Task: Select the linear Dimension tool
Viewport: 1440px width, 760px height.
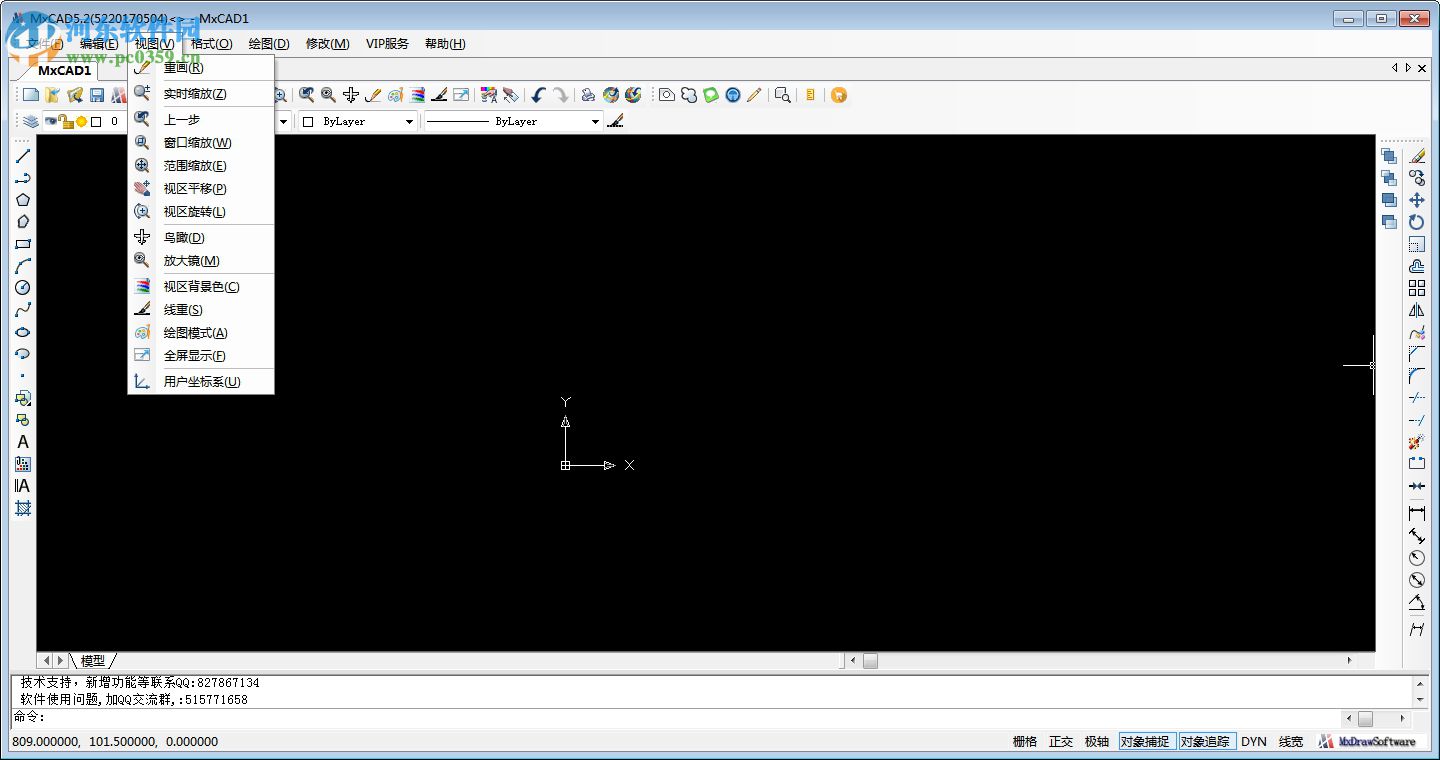Action: (1417, 513)
